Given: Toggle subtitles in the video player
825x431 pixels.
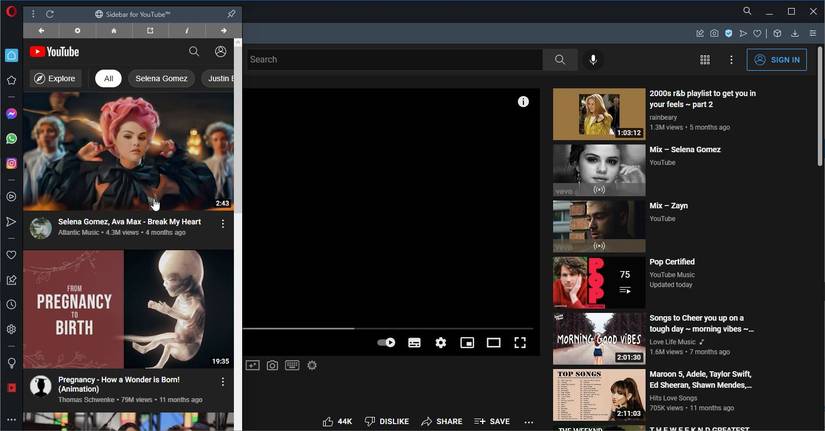Looking at the screenshot, I should 414,343.
